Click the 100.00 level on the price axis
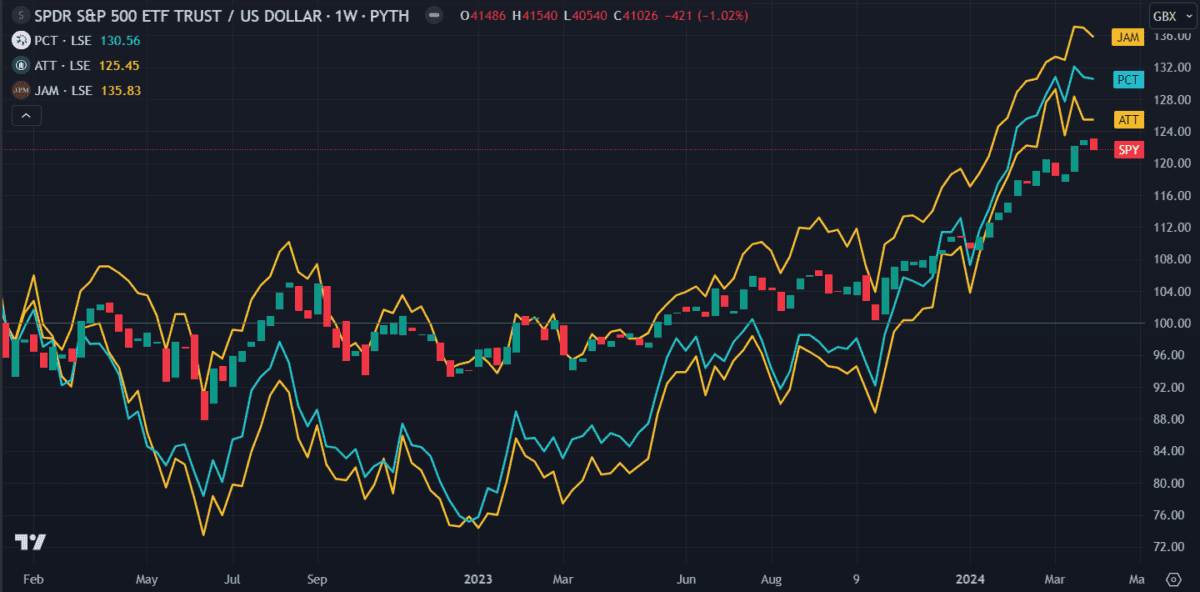Image resolution: width=1200 pixels, height=592 pixels. (x=1170, y=324)
